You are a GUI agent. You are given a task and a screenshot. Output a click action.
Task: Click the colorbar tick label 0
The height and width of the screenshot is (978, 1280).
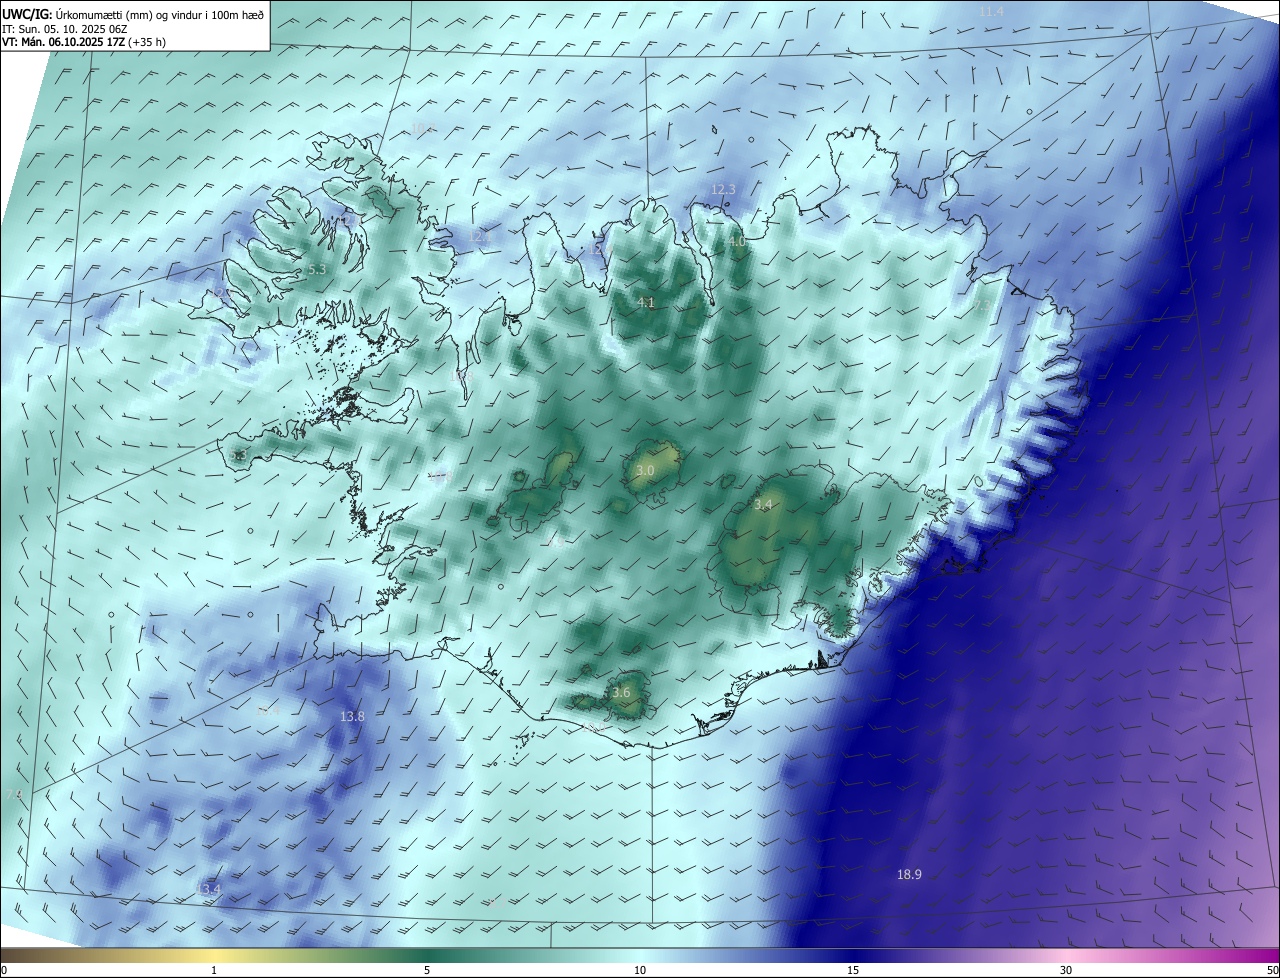click(x=4, y=970)
